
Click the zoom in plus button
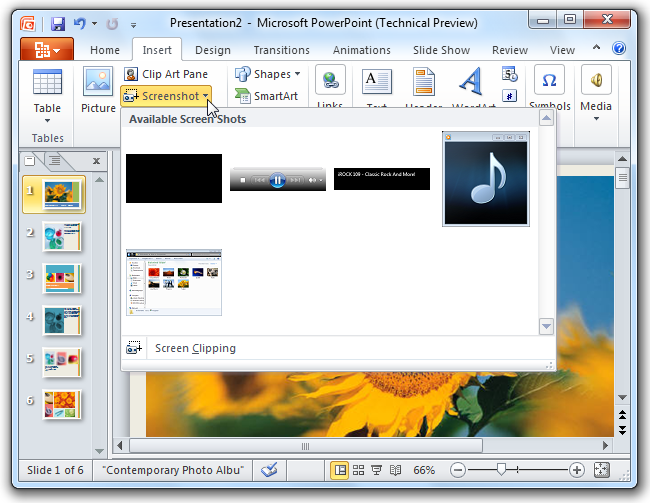click(577, 469)
